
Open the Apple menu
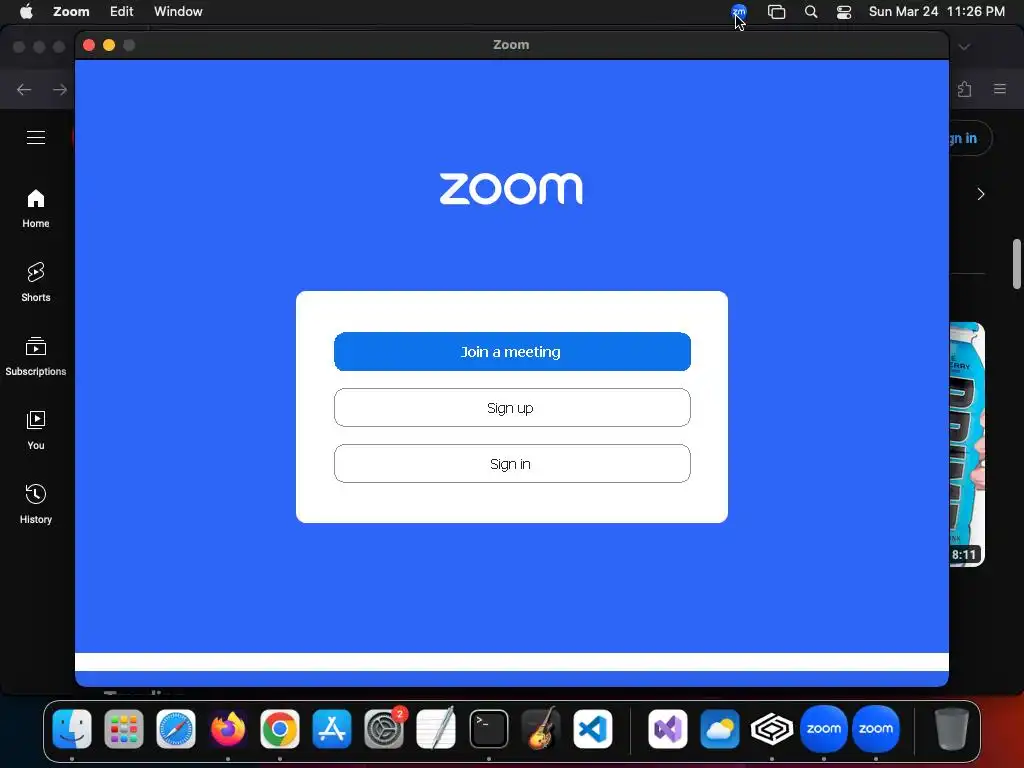pos(26,12)
